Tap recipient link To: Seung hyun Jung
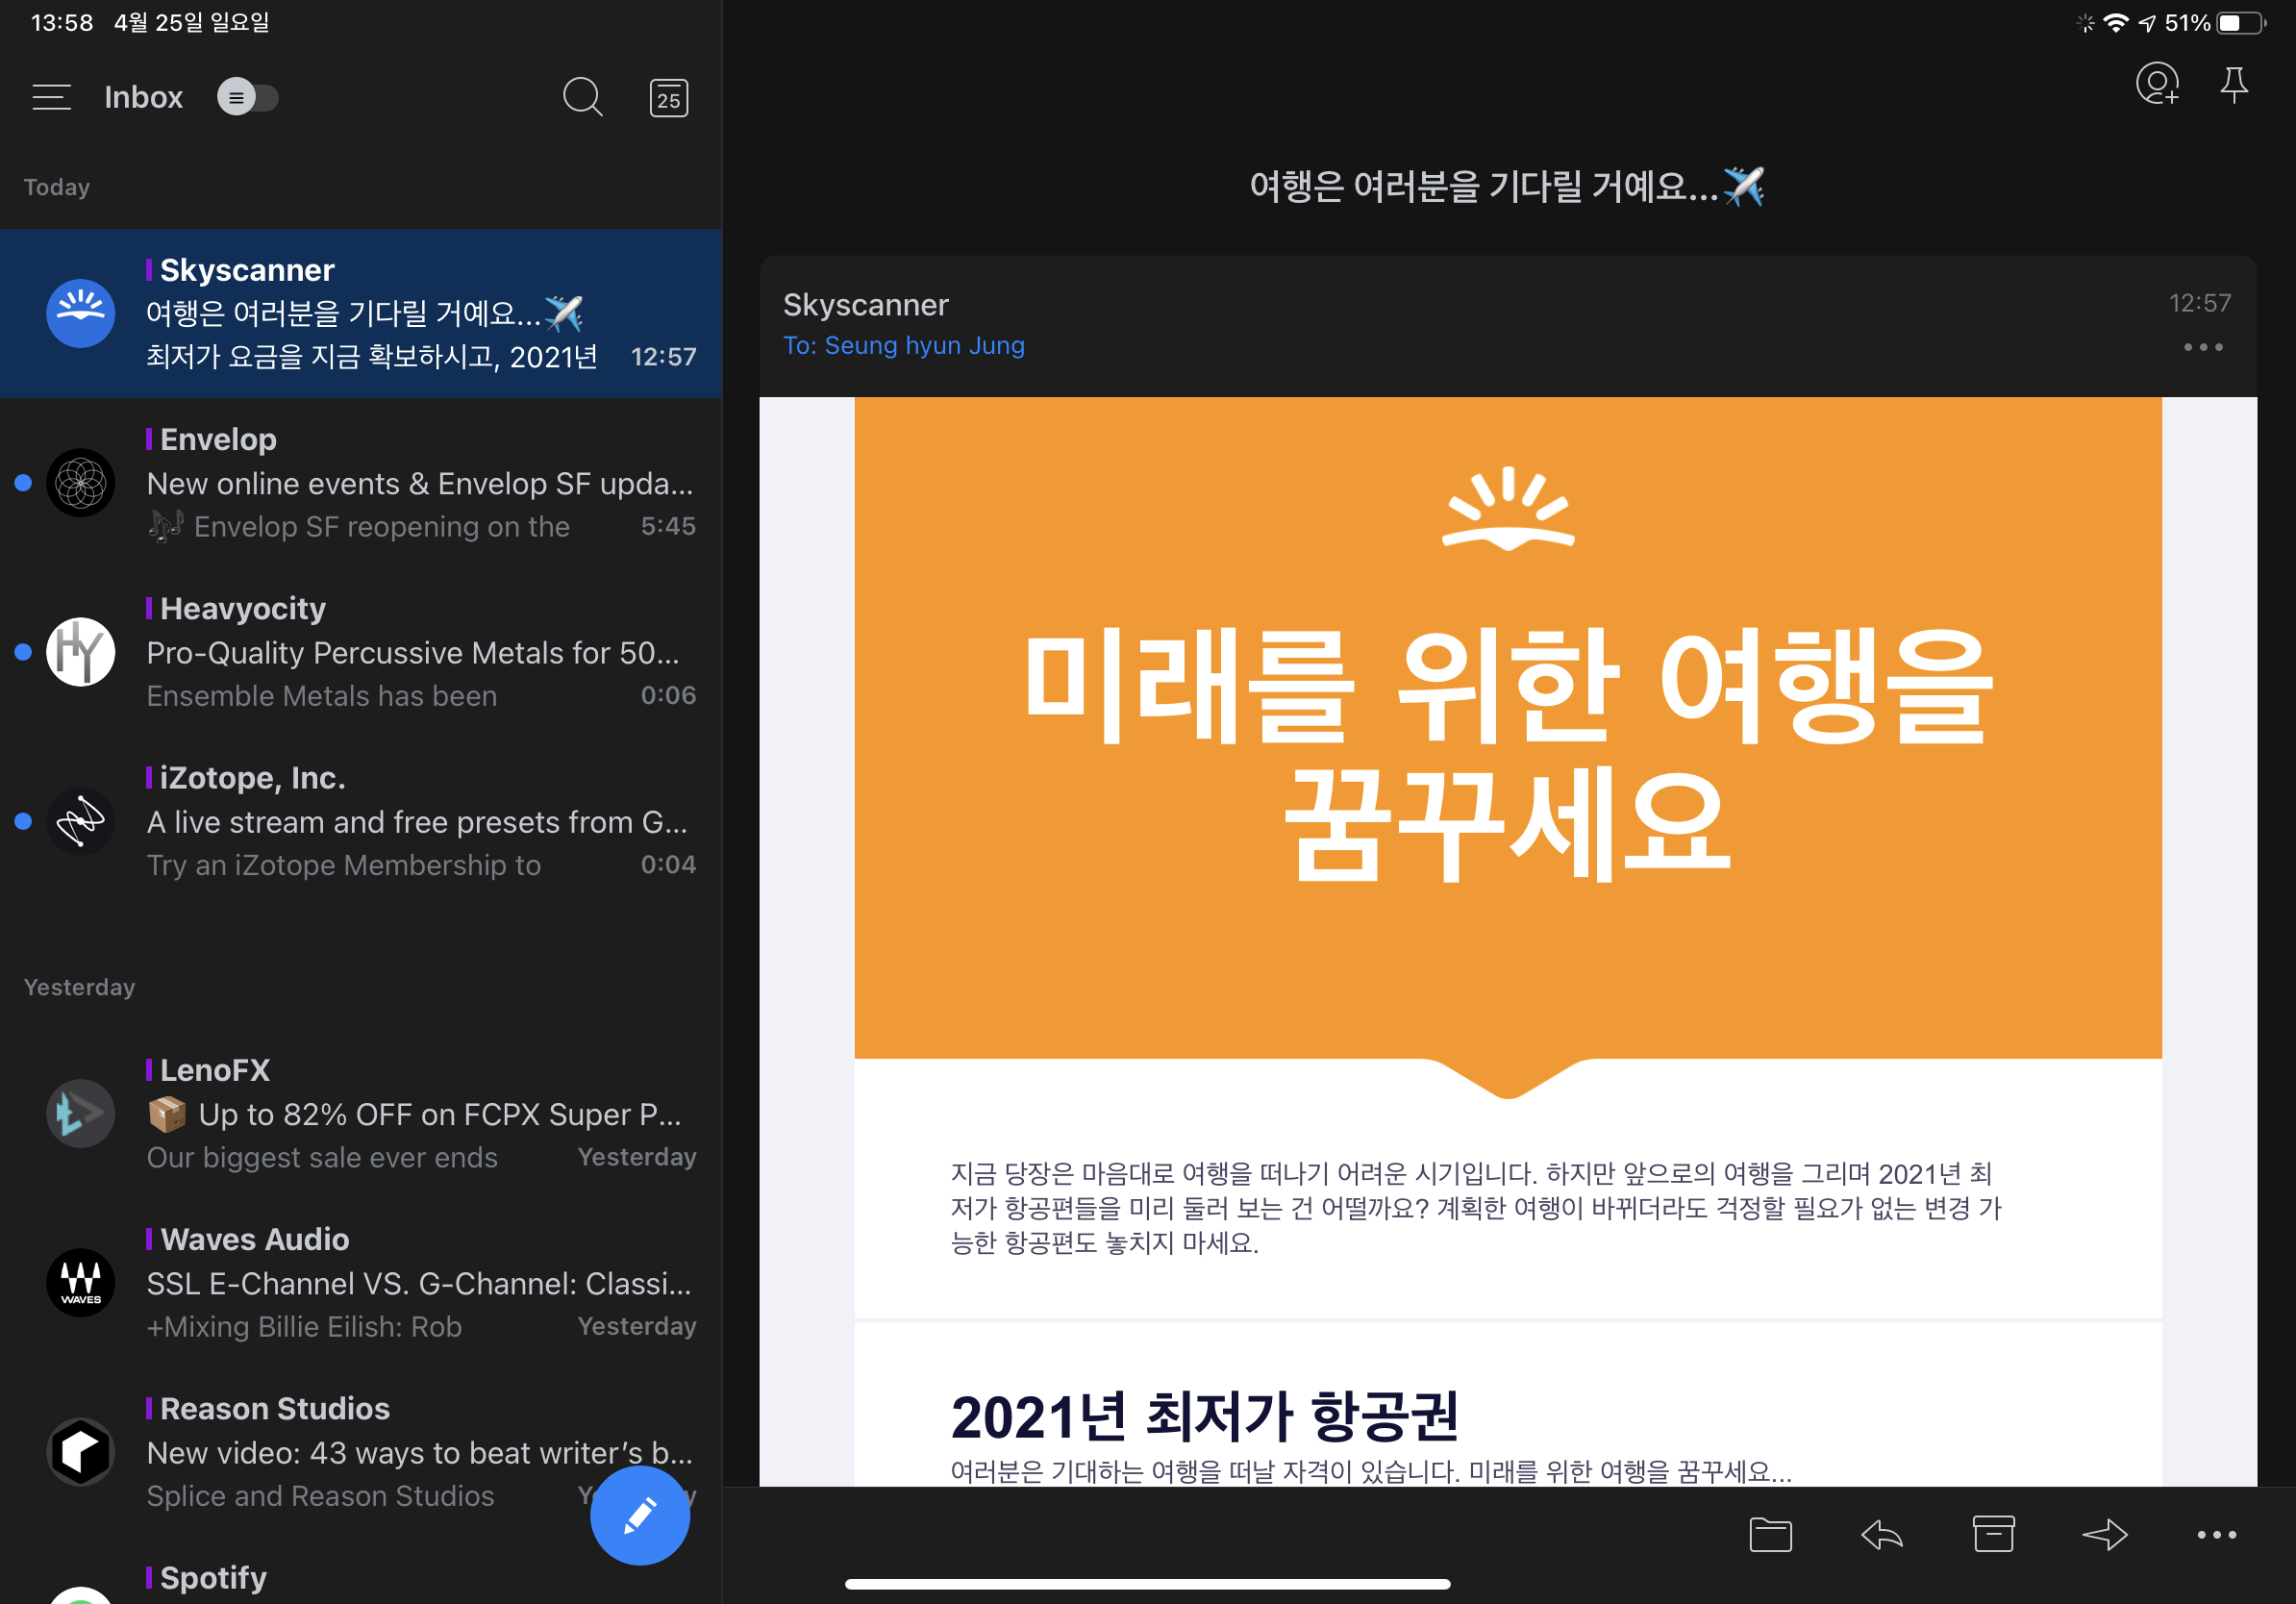 click(903, 345)
